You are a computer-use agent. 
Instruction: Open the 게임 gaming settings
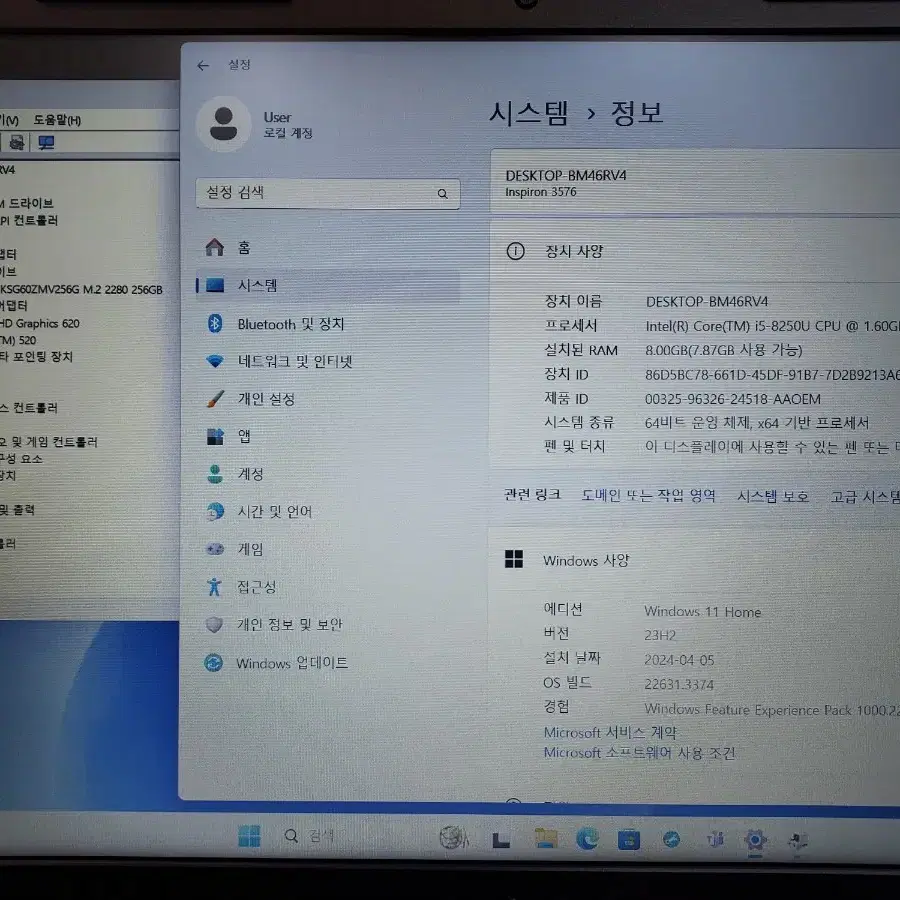(328, 549)
